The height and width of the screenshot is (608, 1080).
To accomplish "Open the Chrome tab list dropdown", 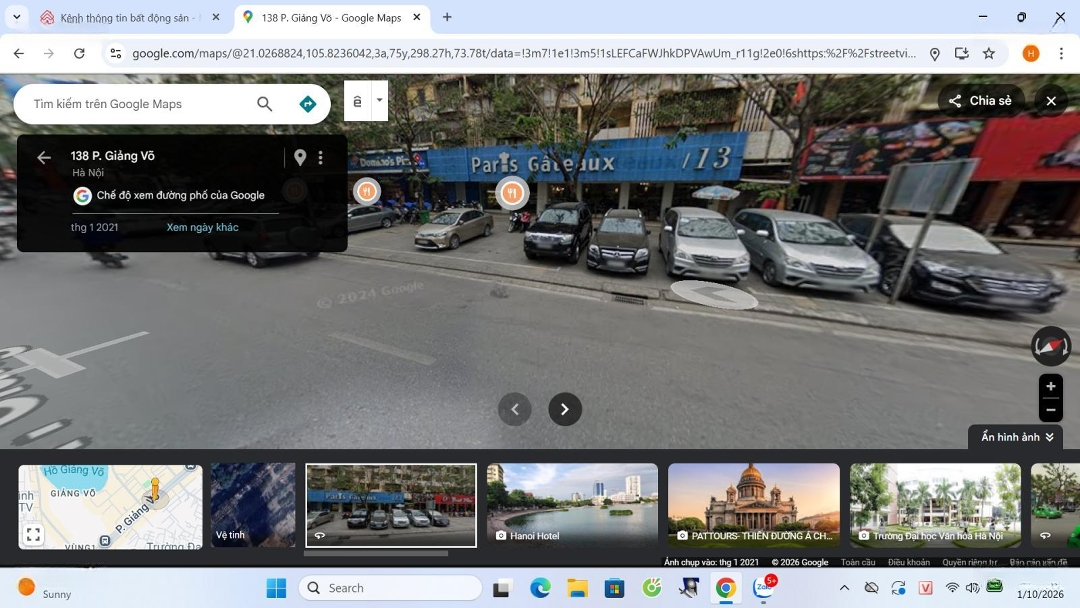I will [x=16, y=17].
